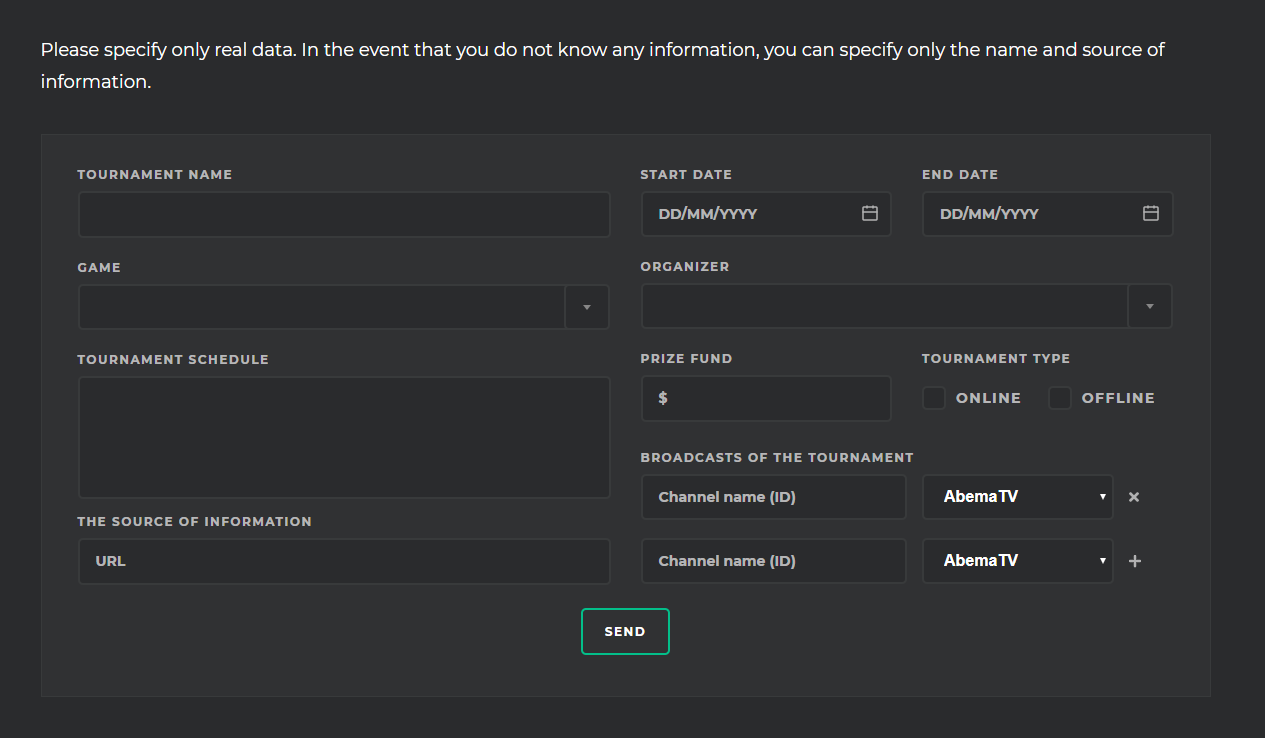Expand the Organizer dropdown arrow
This screenshot has height=738, width=1265.
1149,306
